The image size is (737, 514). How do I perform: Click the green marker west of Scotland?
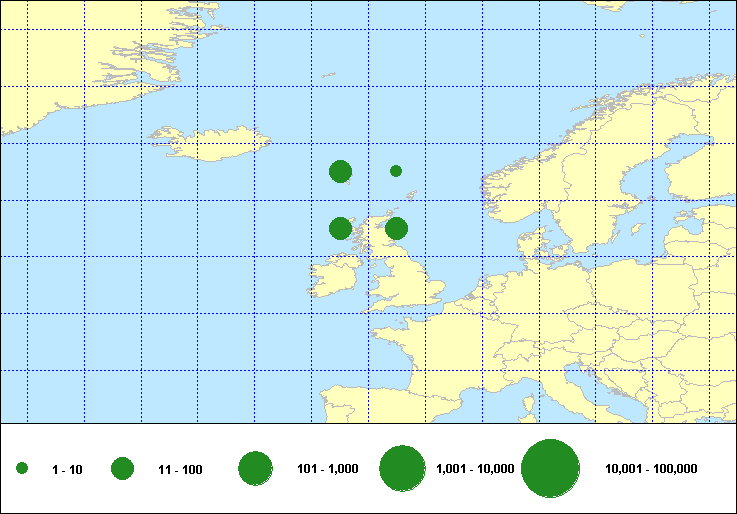pos(340,228)
